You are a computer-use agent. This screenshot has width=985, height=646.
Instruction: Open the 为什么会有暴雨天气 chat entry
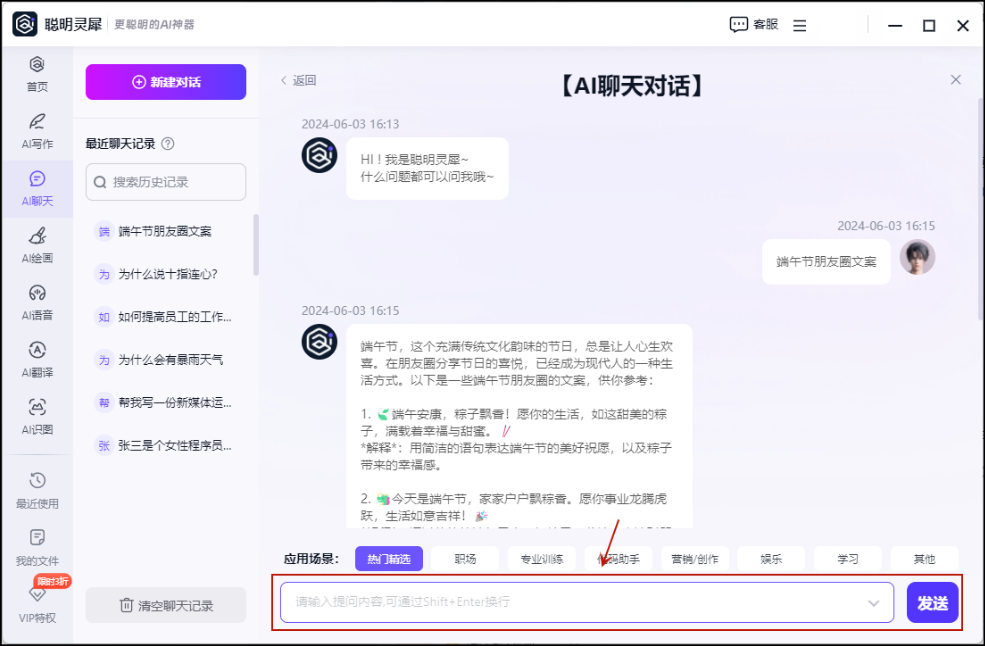(166, 359)
